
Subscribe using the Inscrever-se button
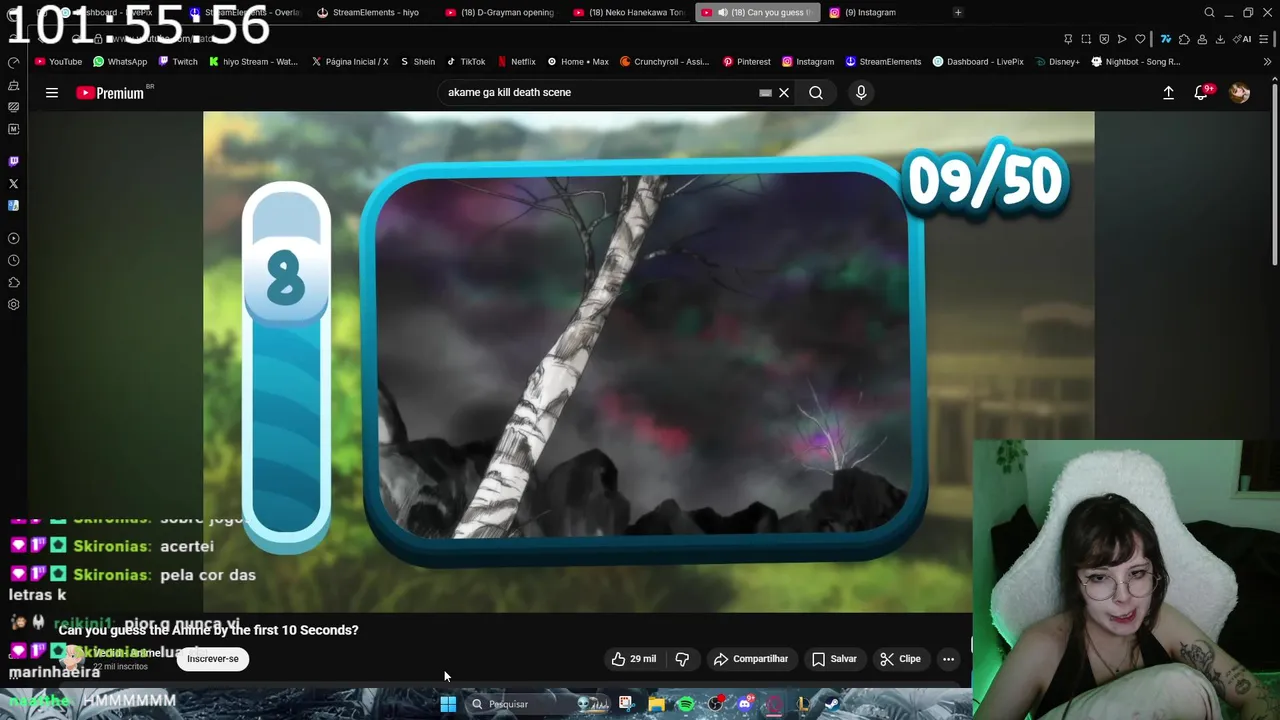pos(213,659)
